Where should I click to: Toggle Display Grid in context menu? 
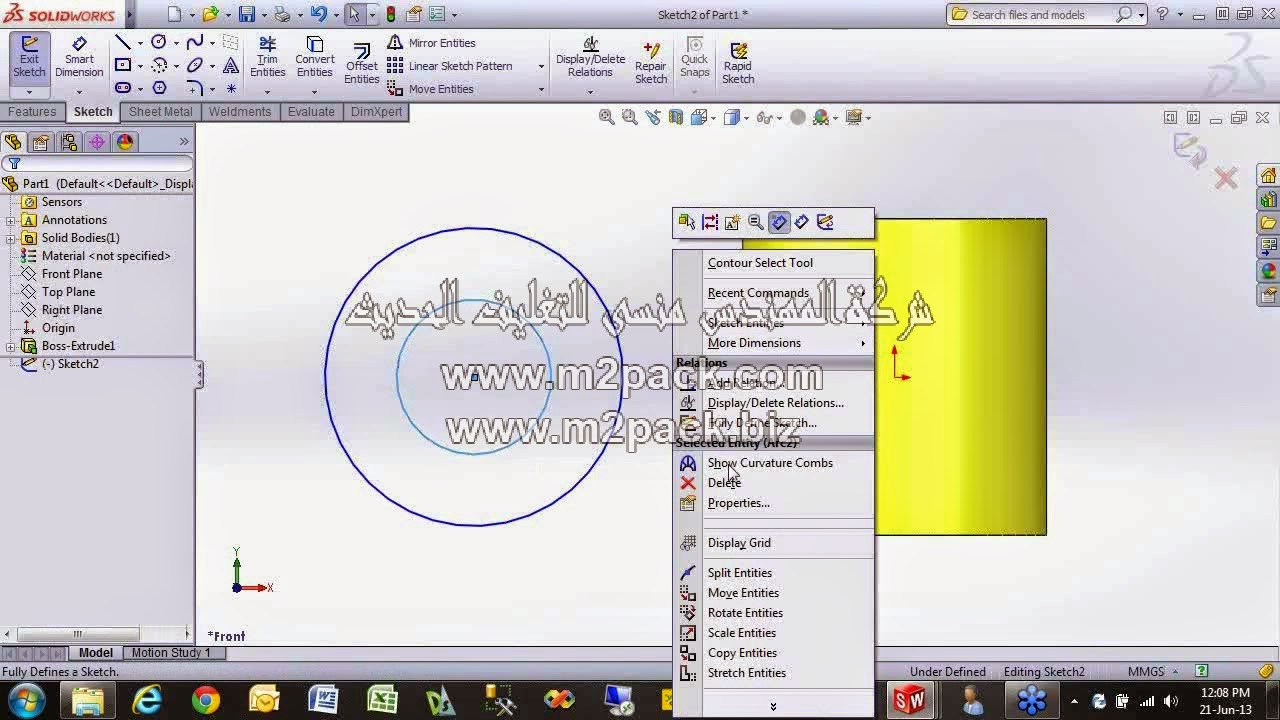739,543
